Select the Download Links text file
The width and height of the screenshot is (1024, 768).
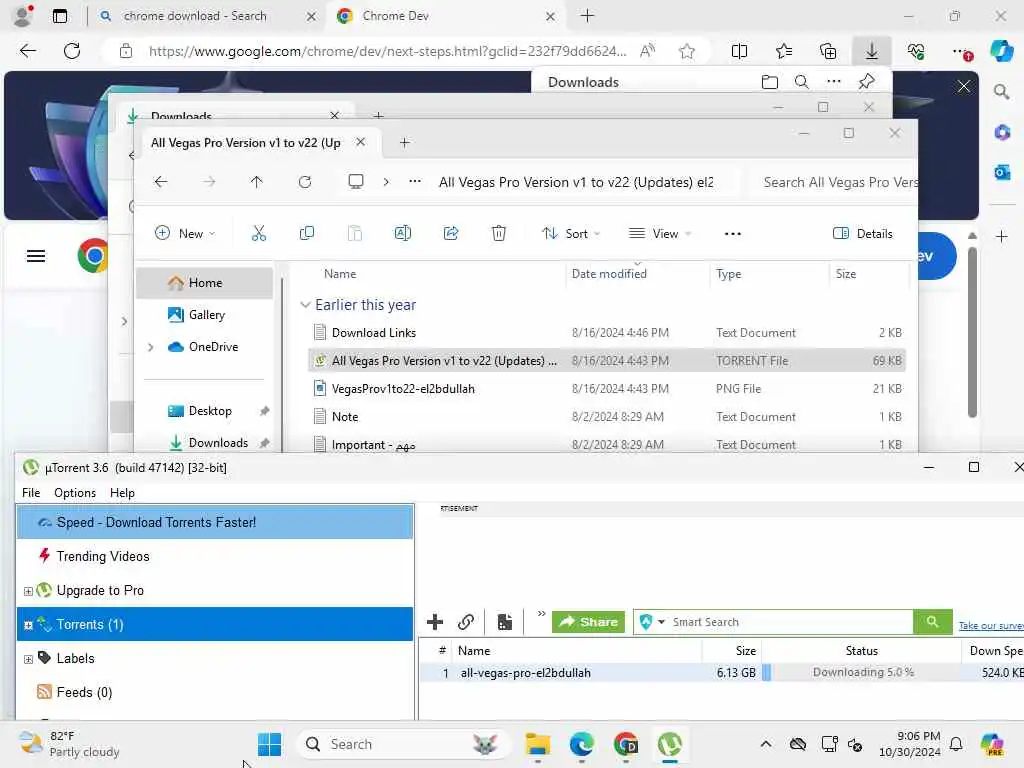607,332
